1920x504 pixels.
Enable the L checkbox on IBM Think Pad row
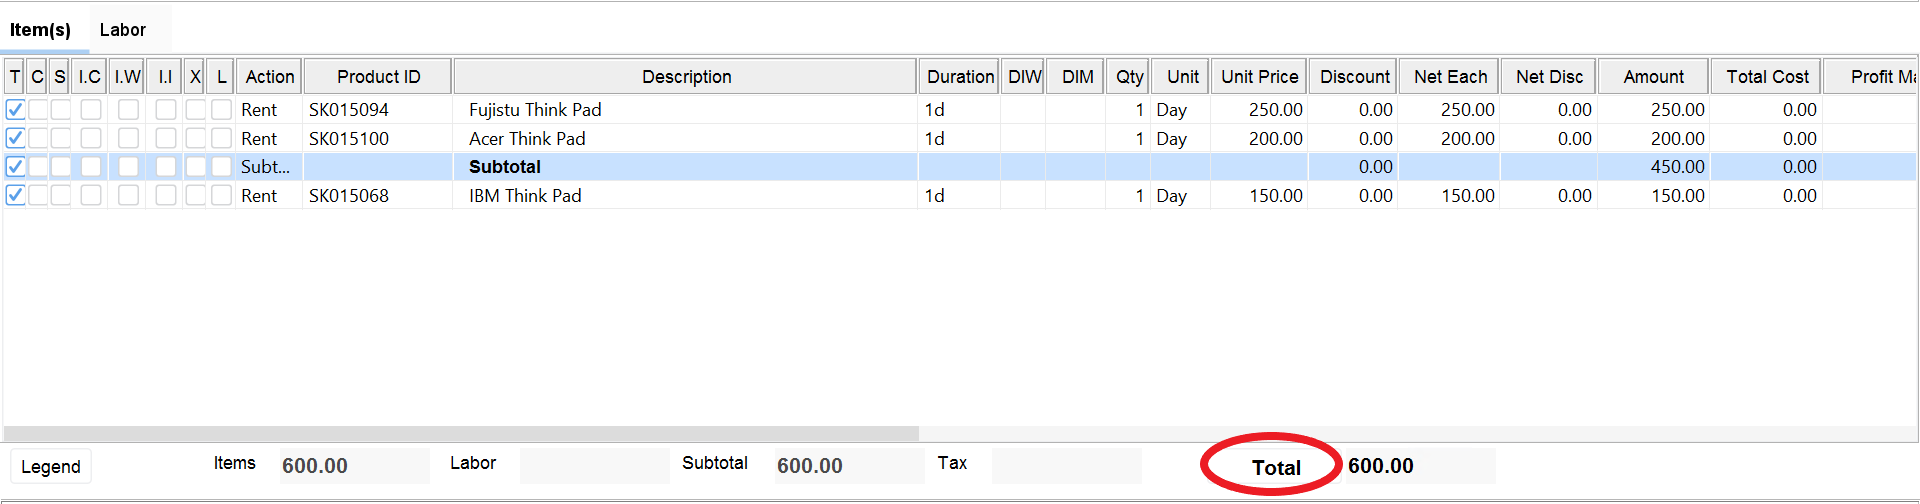pyautogui.click(x=221, y=195)
